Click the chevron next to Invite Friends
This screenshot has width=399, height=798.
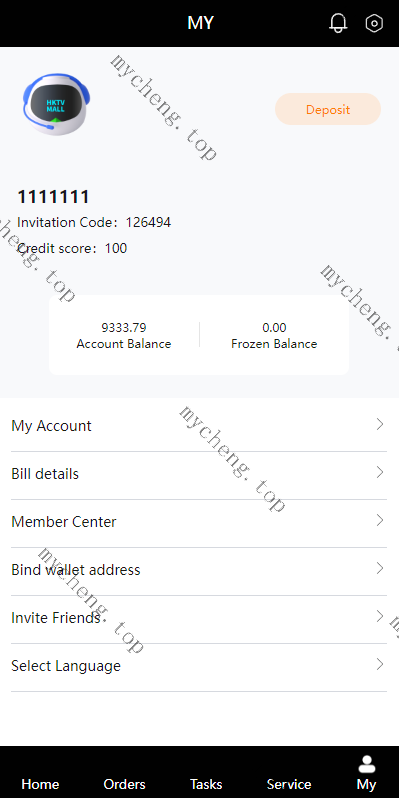click(380, 616)
